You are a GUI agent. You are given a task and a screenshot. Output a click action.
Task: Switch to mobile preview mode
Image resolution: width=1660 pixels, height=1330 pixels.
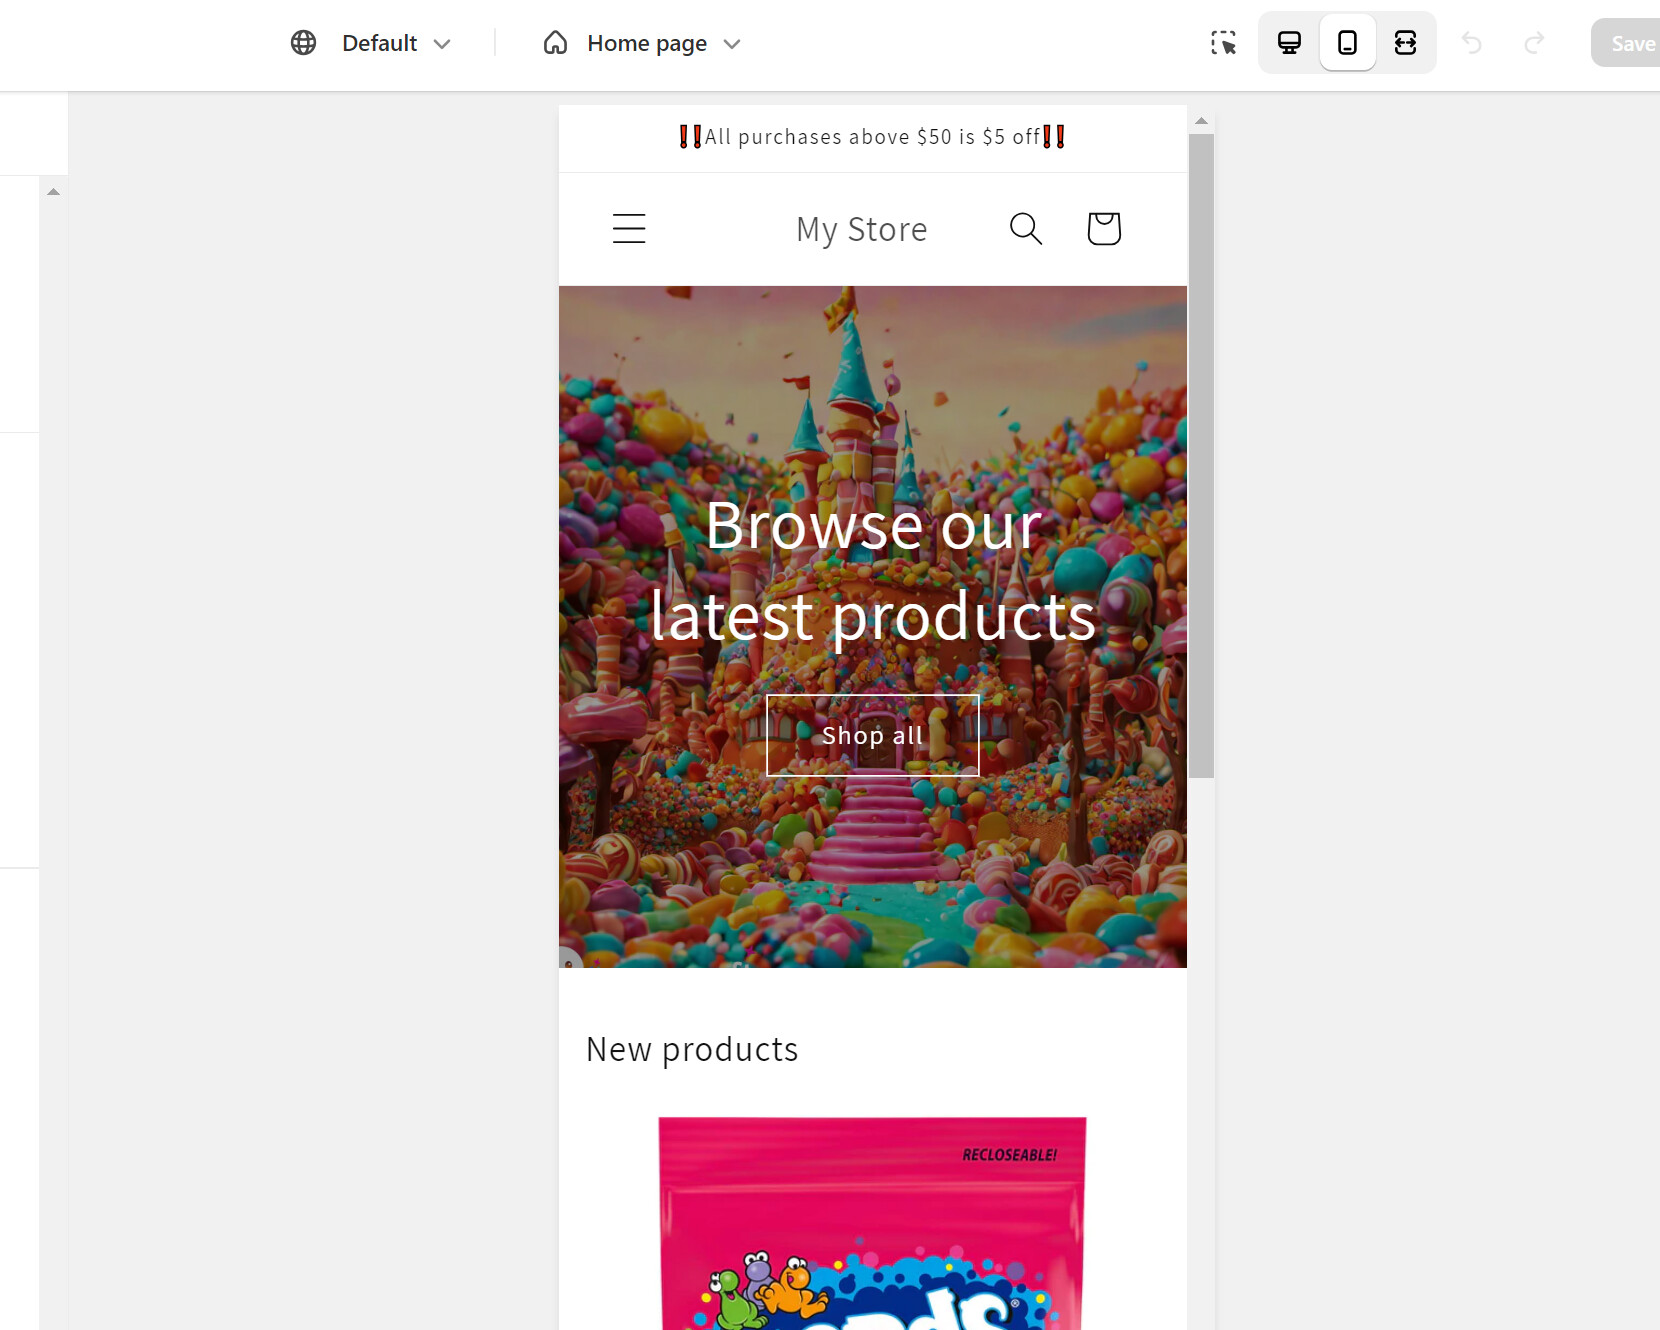[1347, 43]
